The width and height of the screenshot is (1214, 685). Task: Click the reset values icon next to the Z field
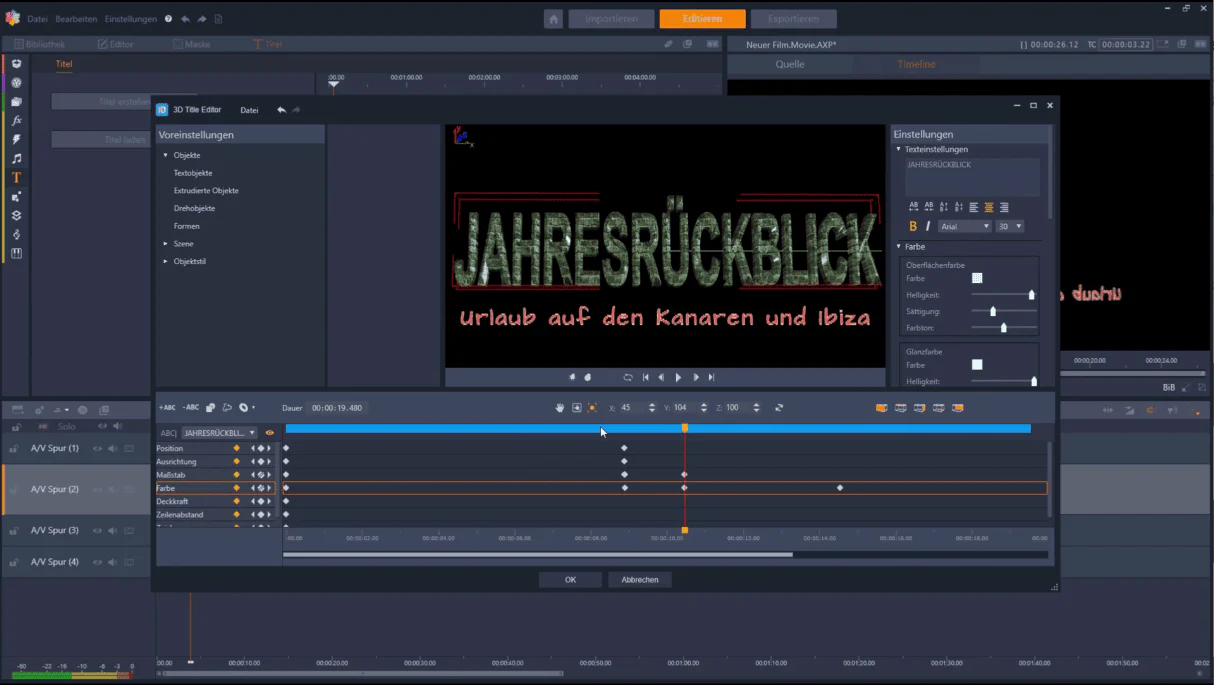[x=779, y=408]
